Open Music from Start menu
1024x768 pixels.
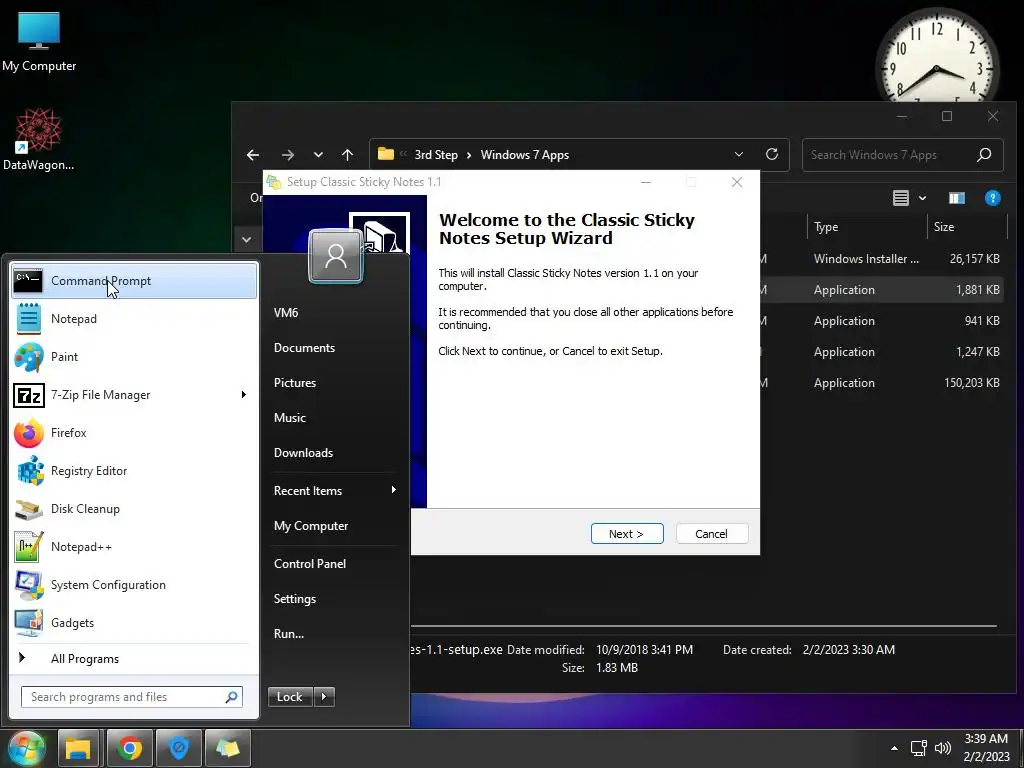[x=289, y=418]
